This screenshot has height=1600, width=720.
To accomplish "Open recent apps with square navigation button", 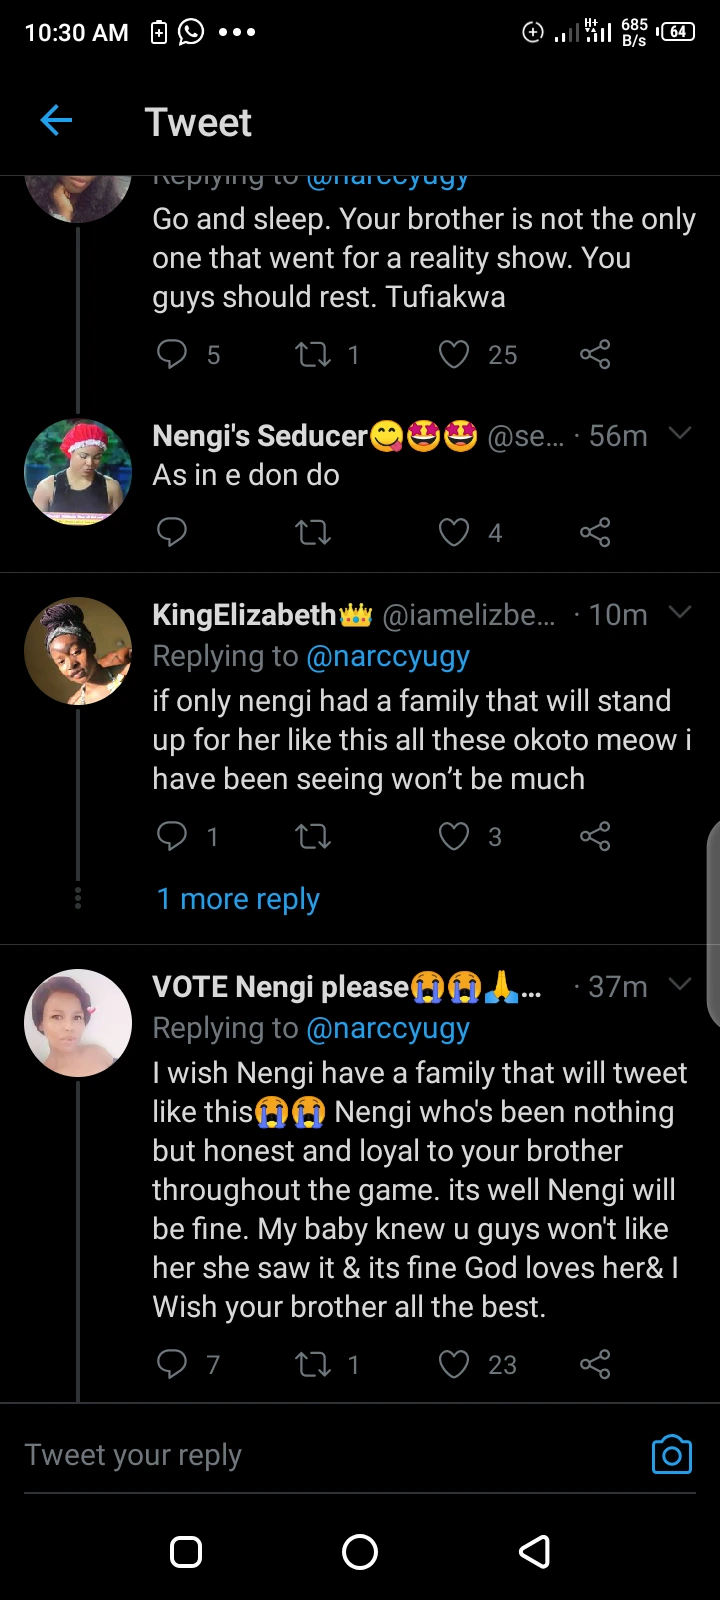I will pyautogui.click(x=186, y=1552).
